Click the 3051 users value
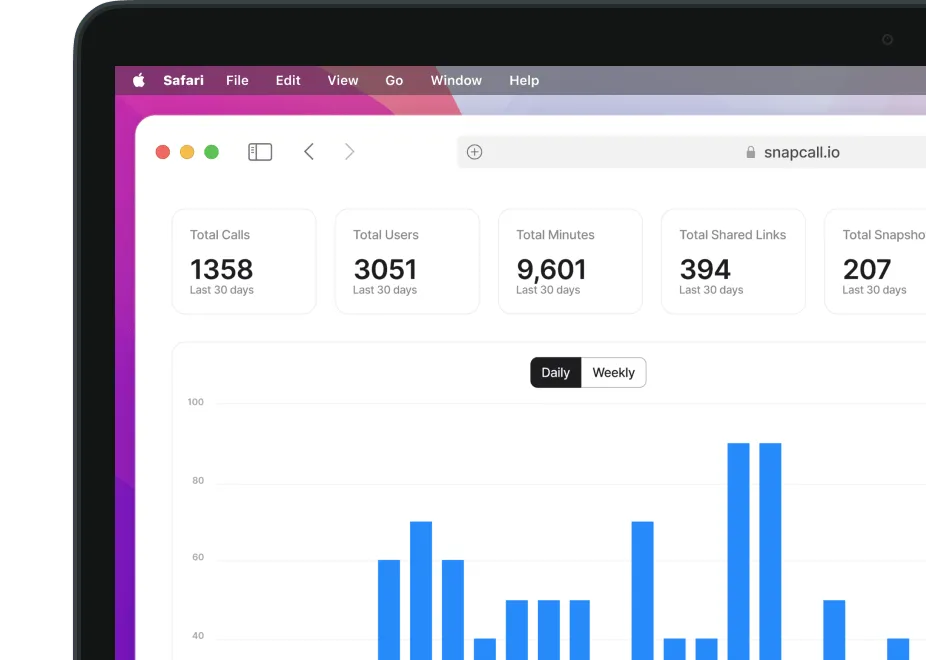Viewport: 926px width, 660px height. 385,270
